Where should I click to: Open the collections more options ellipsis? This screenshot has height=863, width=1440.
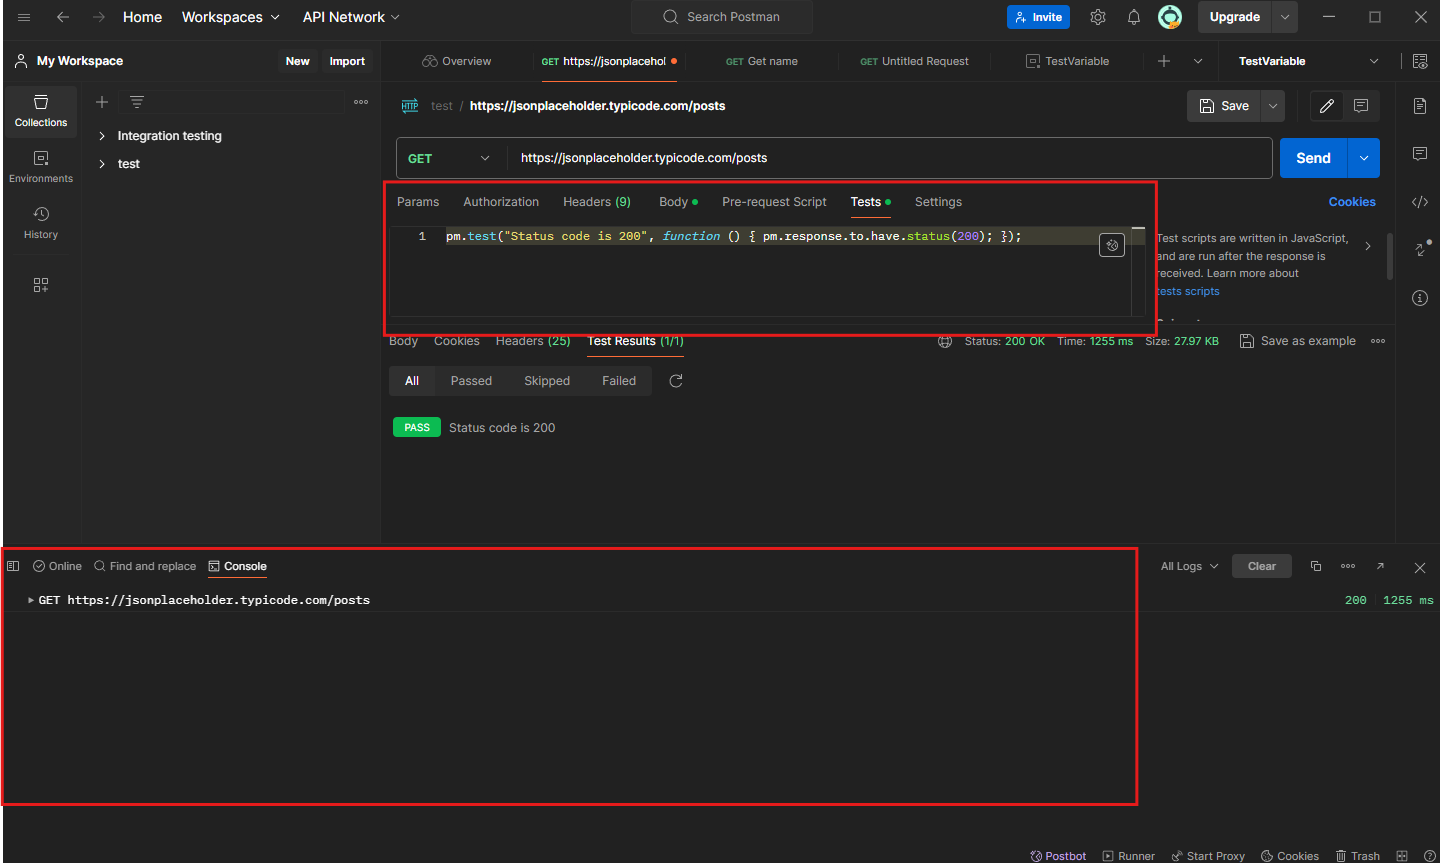coord(361,102)
